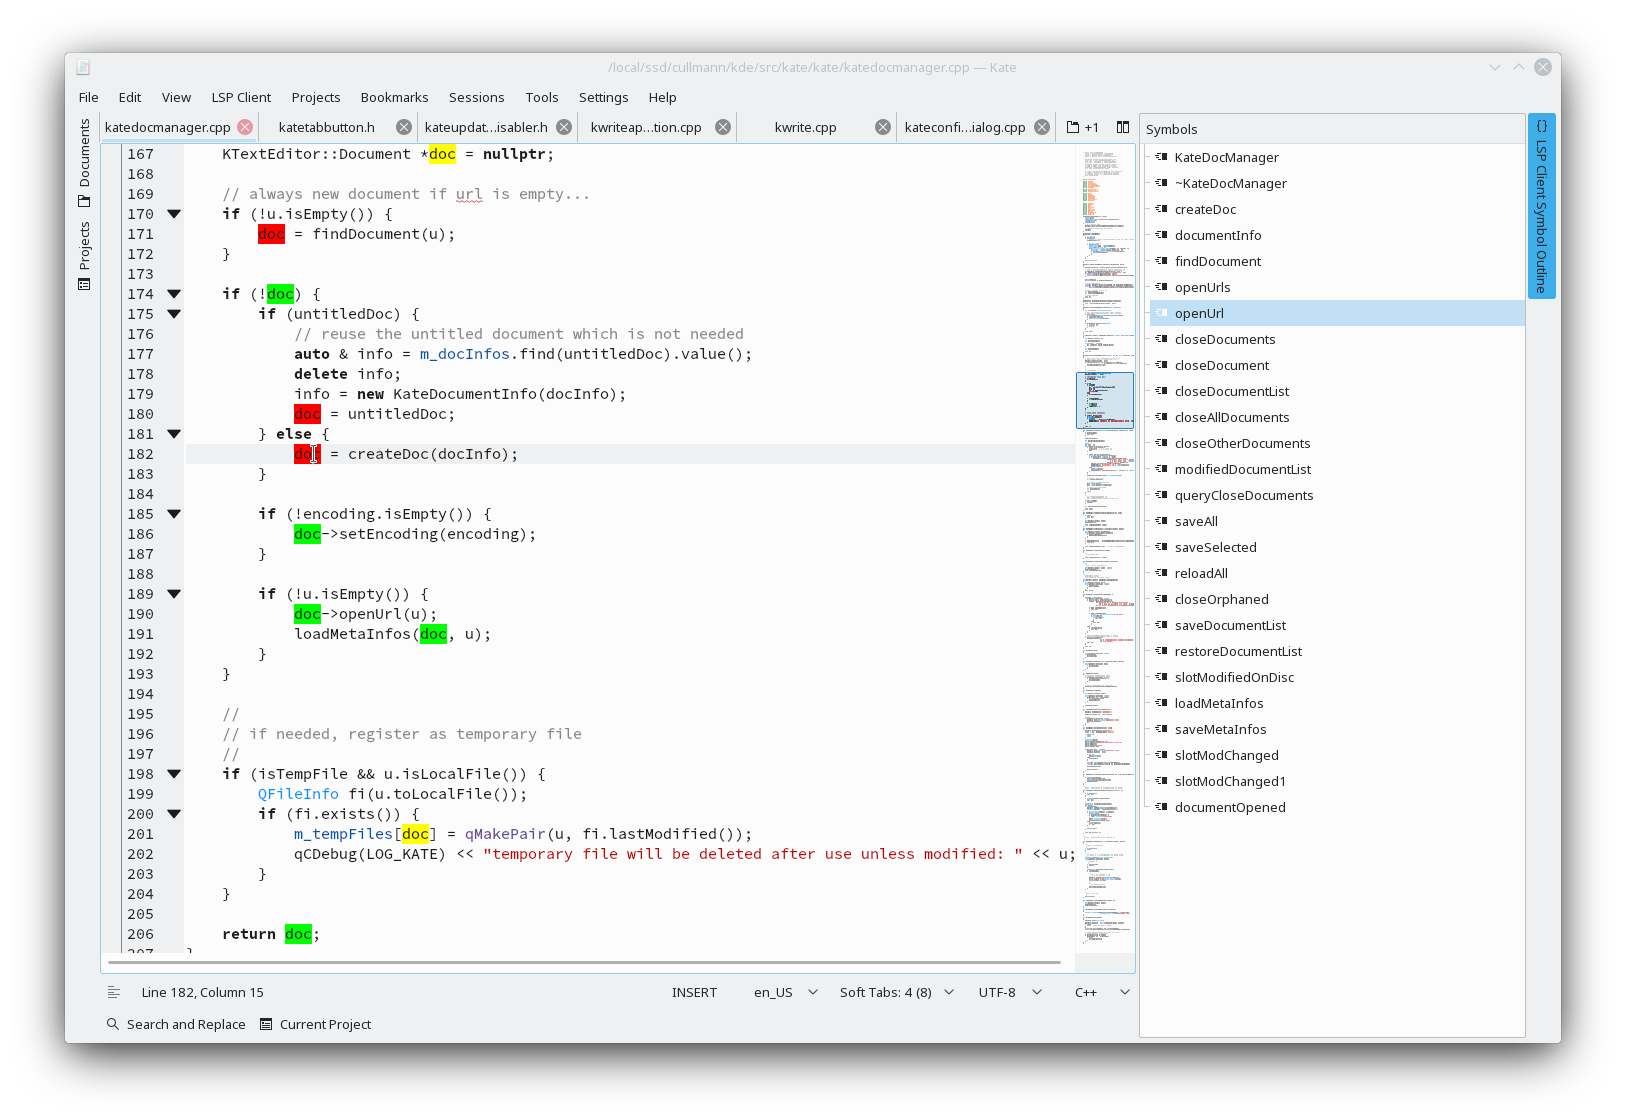The height and width of the screenshot is (1120, 1626).
Task: Open the Search and Replace panel
Action: point(176,1024)
